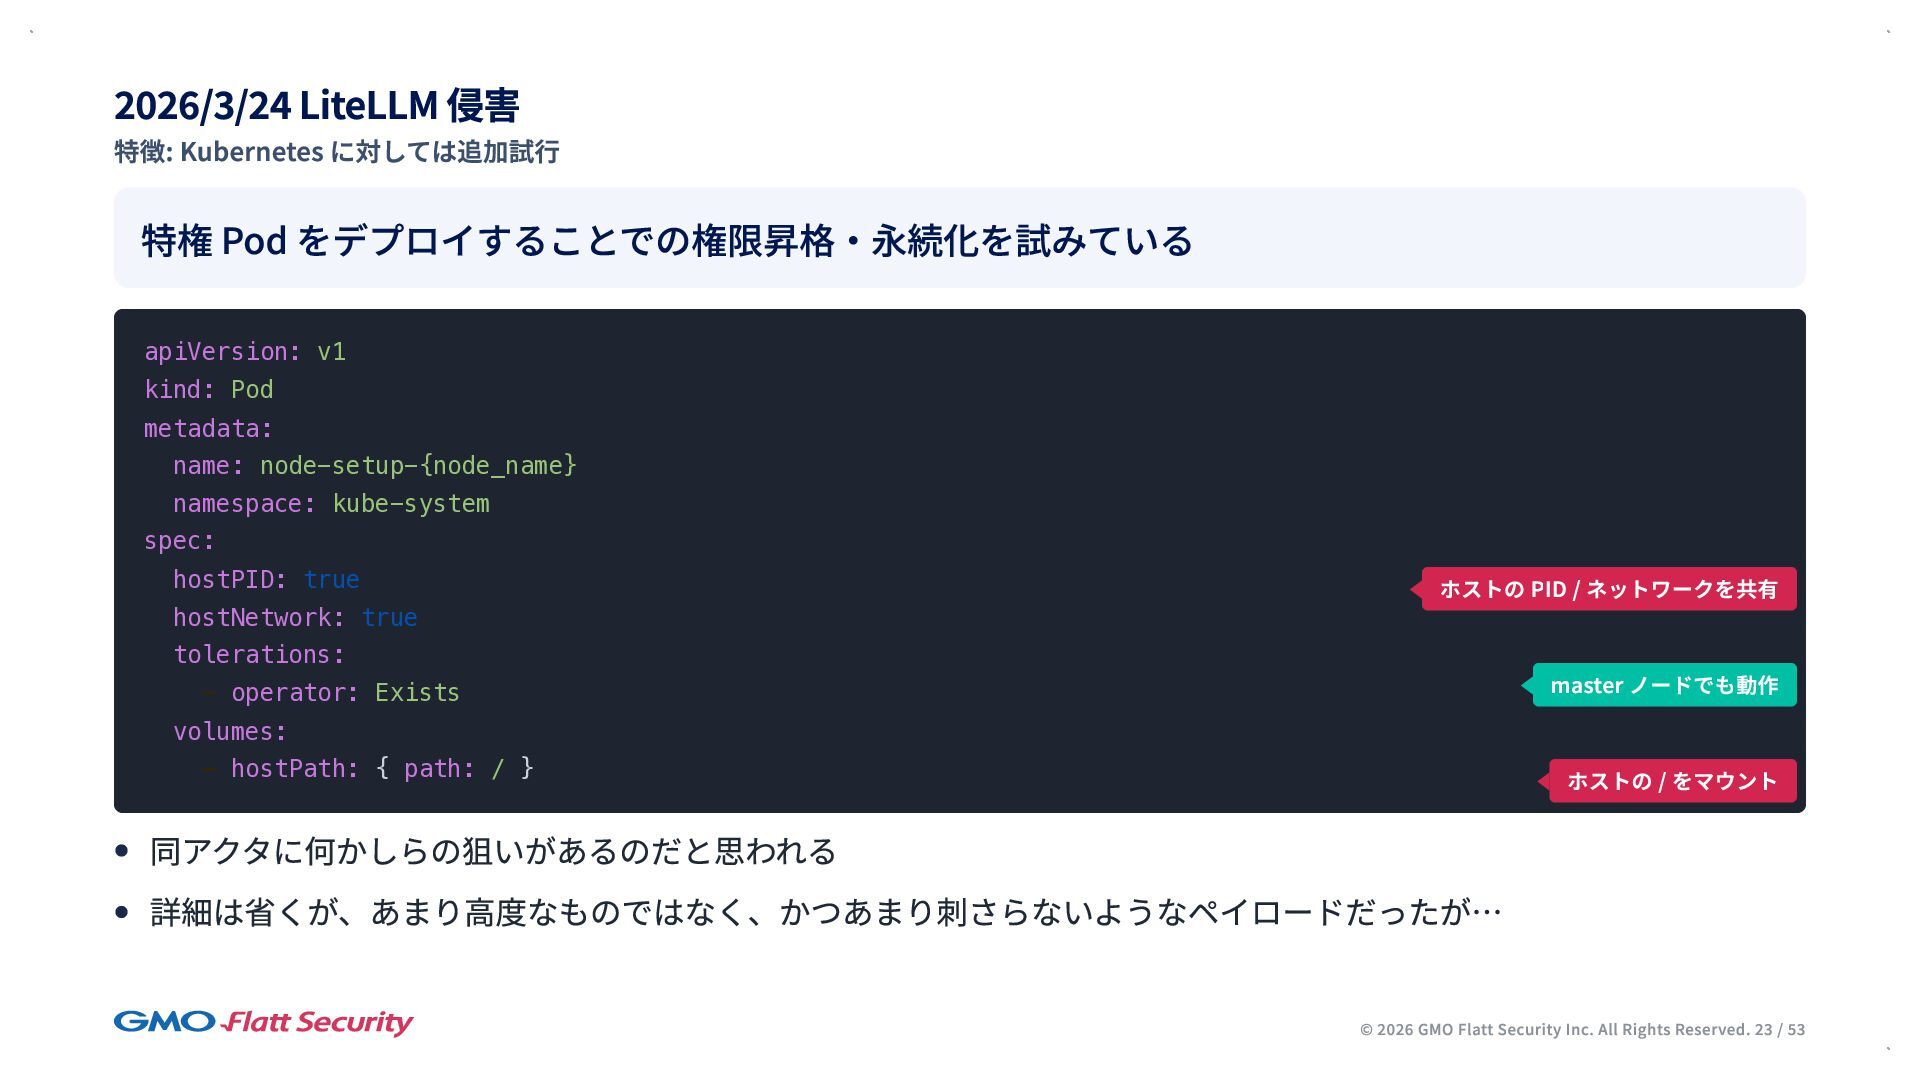Click the page number '23 / 53'
The image size is (1920, 1080).
pyautogui.click(x=1779, y=1029)
